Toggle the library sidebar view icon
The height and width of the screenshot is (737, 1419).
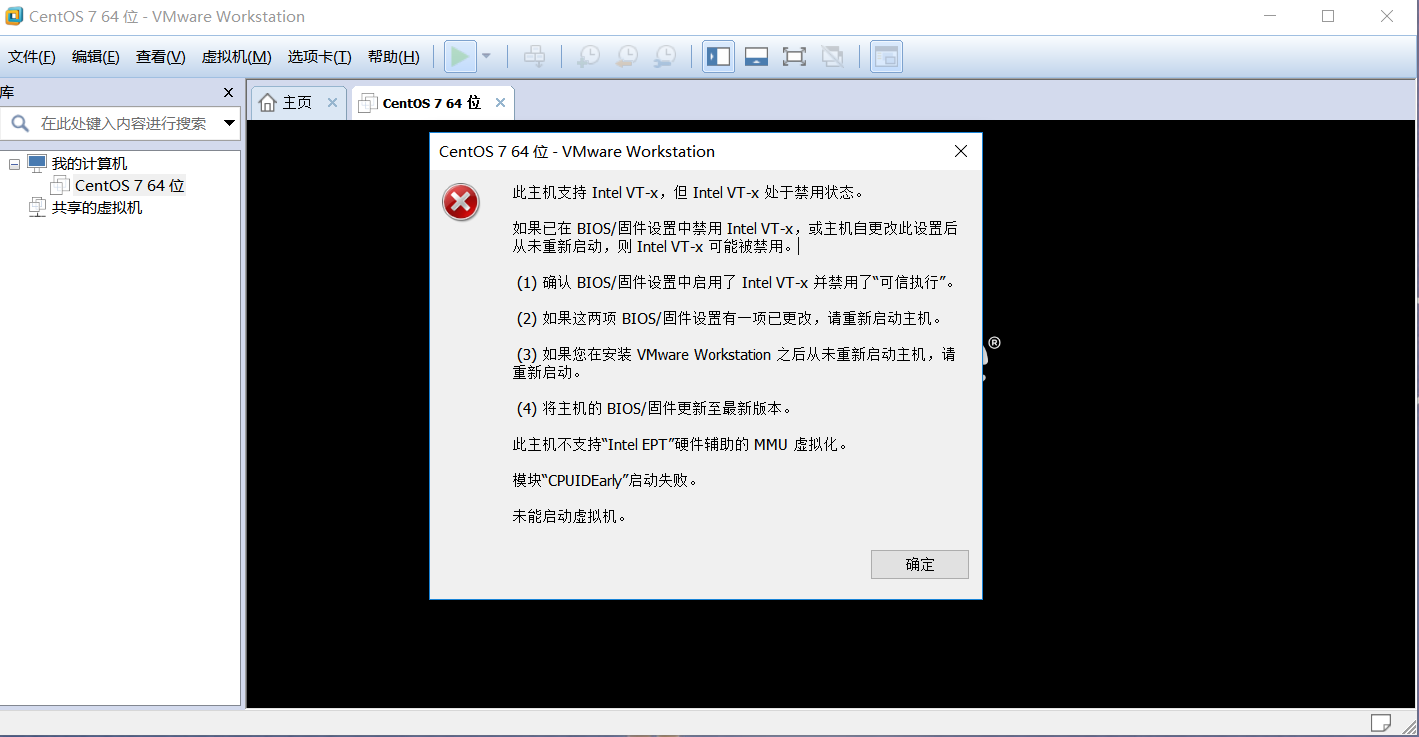[x=718, y=57]
